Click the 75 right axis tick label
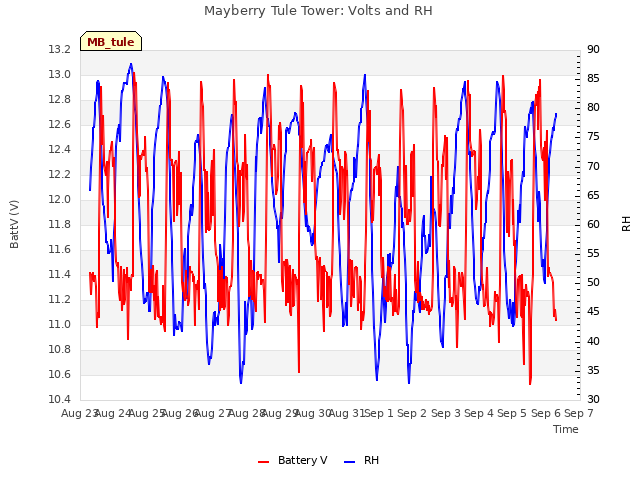Screen dimensions: 640x480 [x=593, y=137]
